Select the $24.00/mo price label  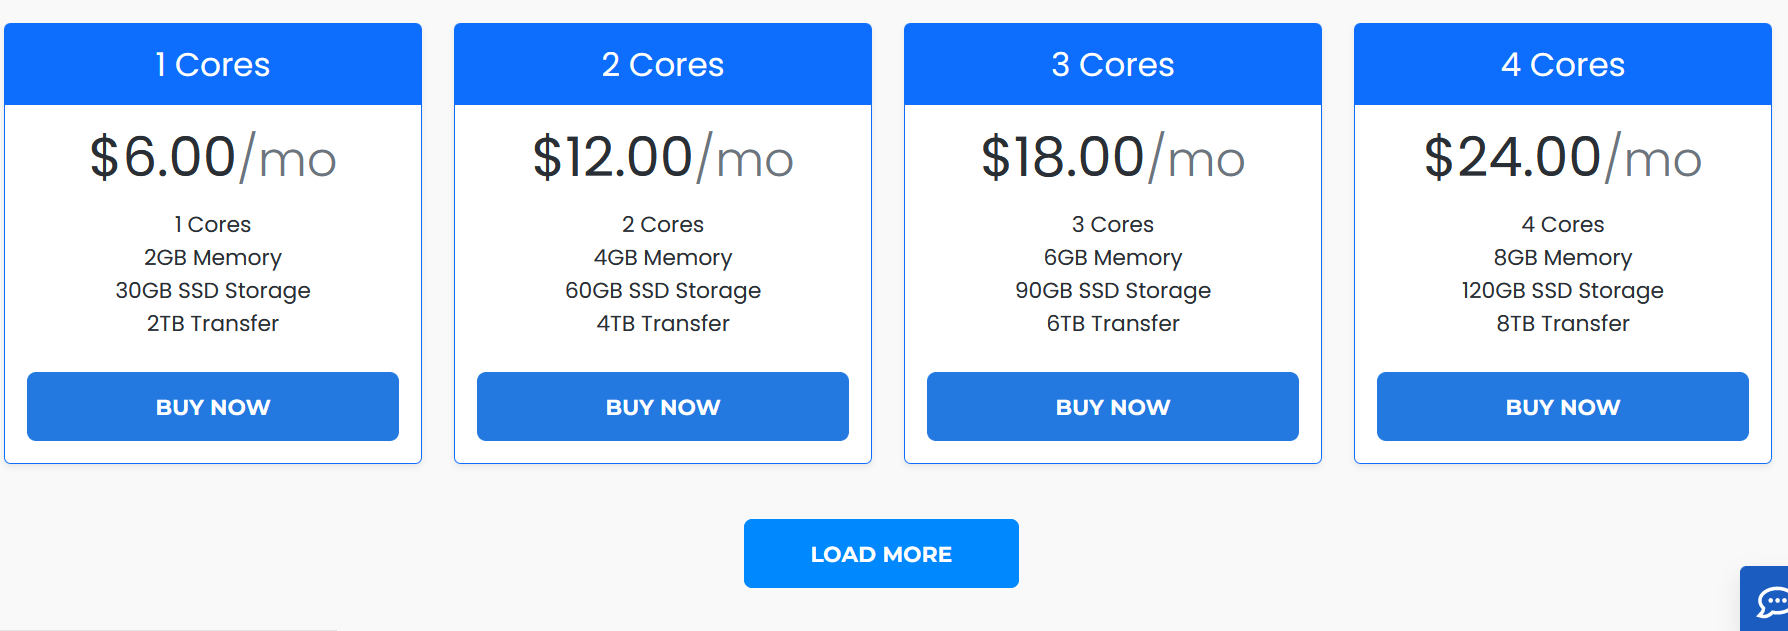[x=1563, y=158]
